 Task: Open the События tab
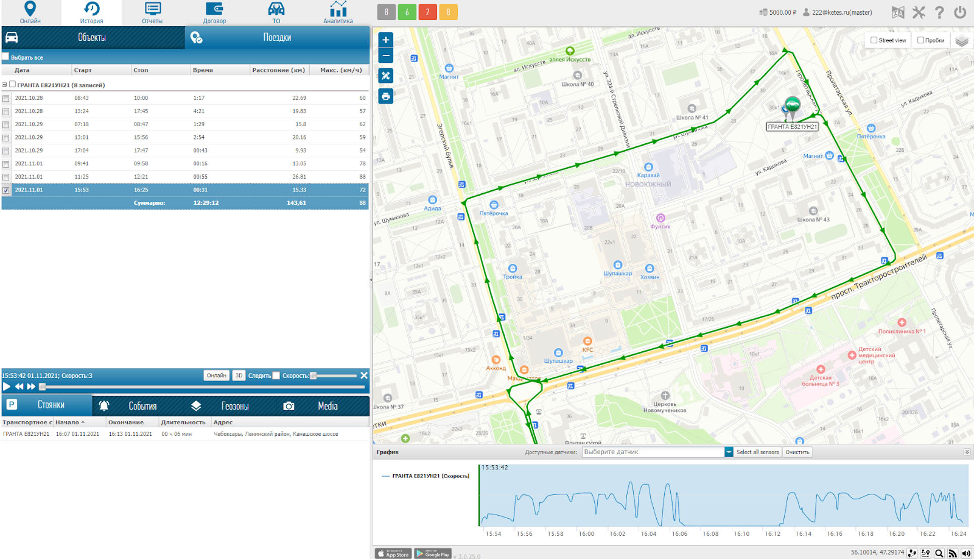click(130, 406)
